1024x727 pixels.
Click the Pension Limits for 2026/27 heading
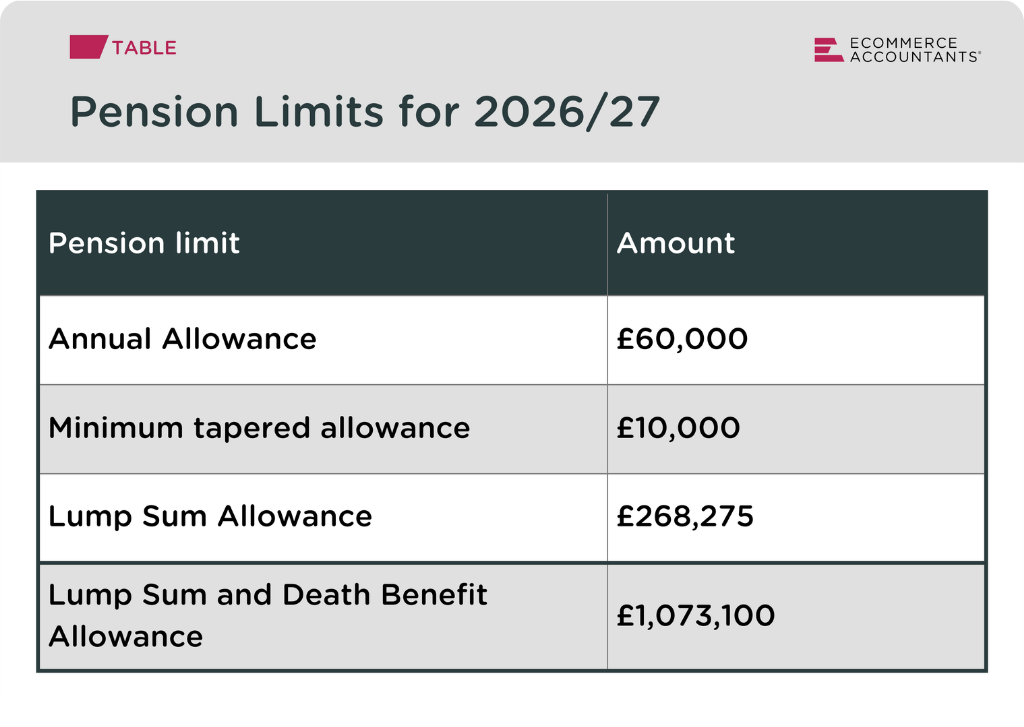point(365,112)
